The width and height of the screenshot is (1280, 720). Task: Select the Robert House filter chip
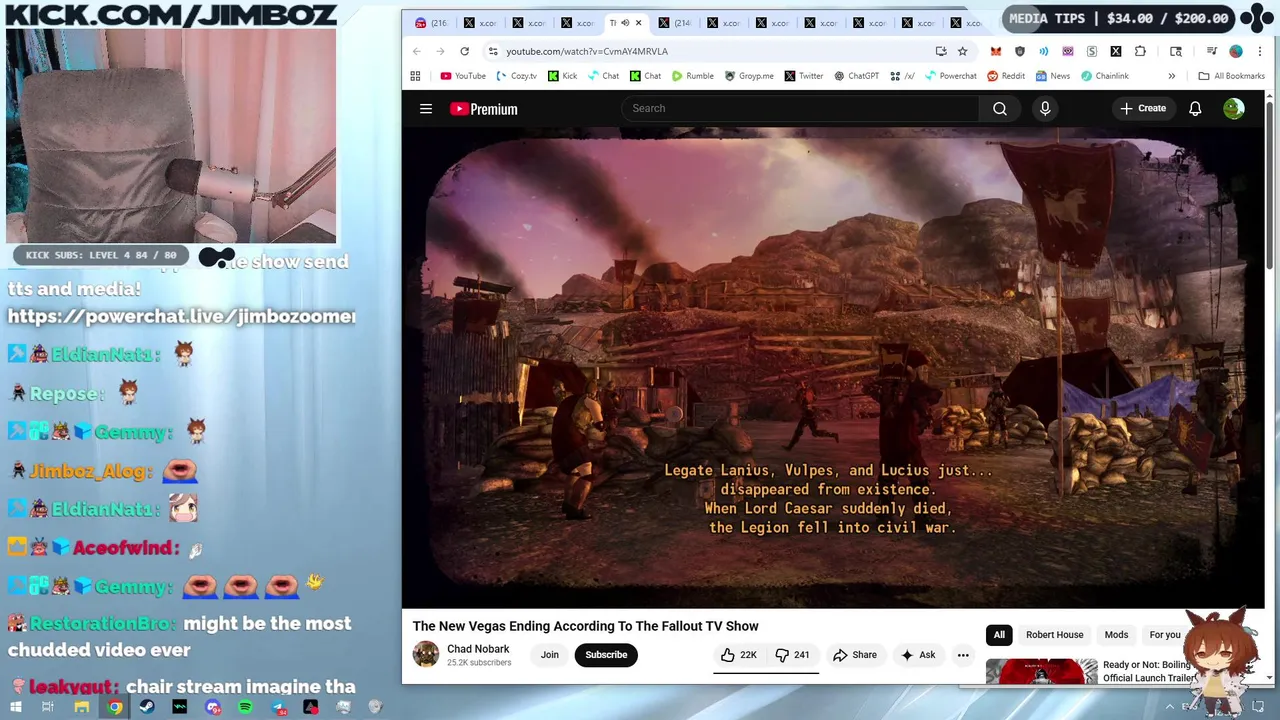pos(1054,635)
